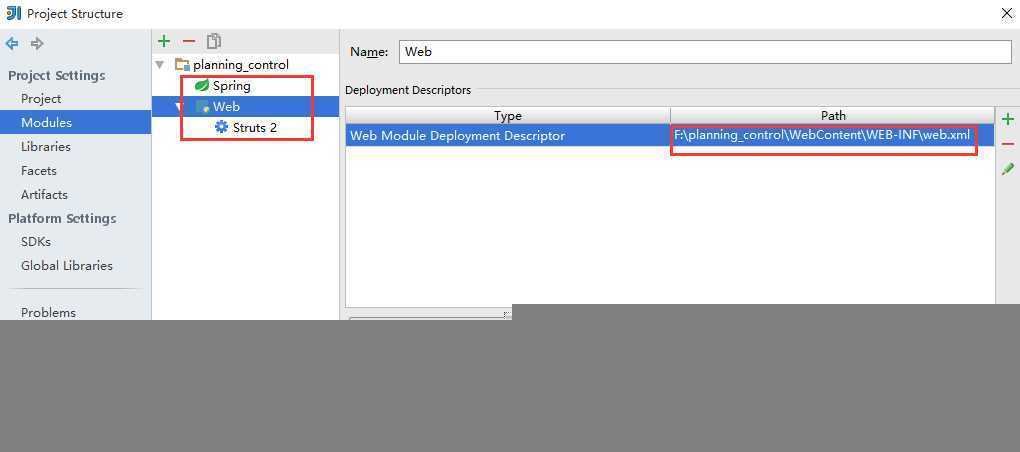
Task: Select the Spring facet in tree
Action: pos(232,85)
